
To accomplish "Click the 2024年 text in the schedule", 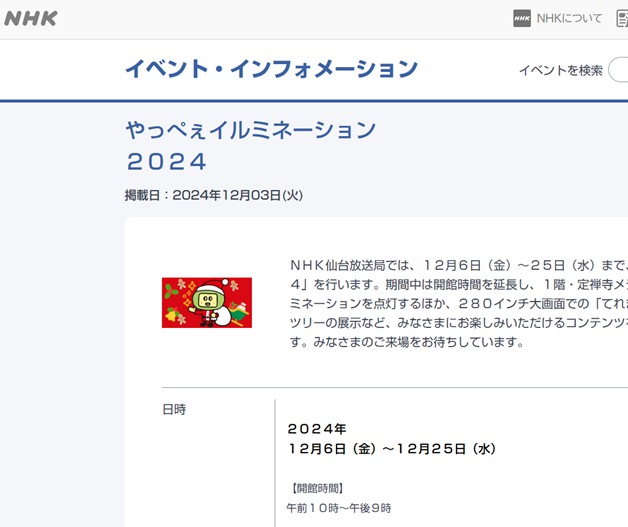I will [x=316, y=429].
